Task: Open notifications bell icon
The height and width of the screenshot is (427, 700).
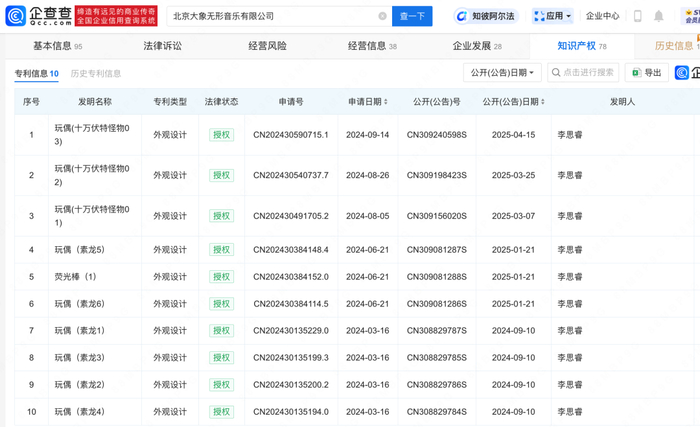Action: pos(659,16)
